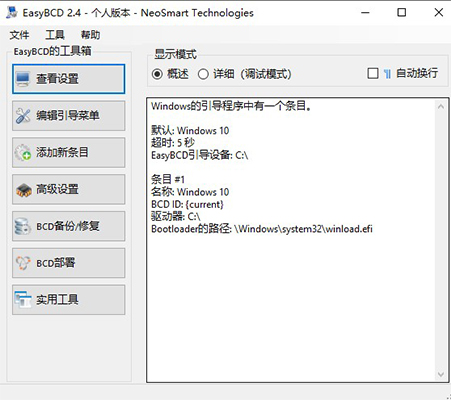The width and height of the screenshot is (451, 400).
Task: Click the EasyBCD app icon in the title bar
Action: click(x=12, y=13)
